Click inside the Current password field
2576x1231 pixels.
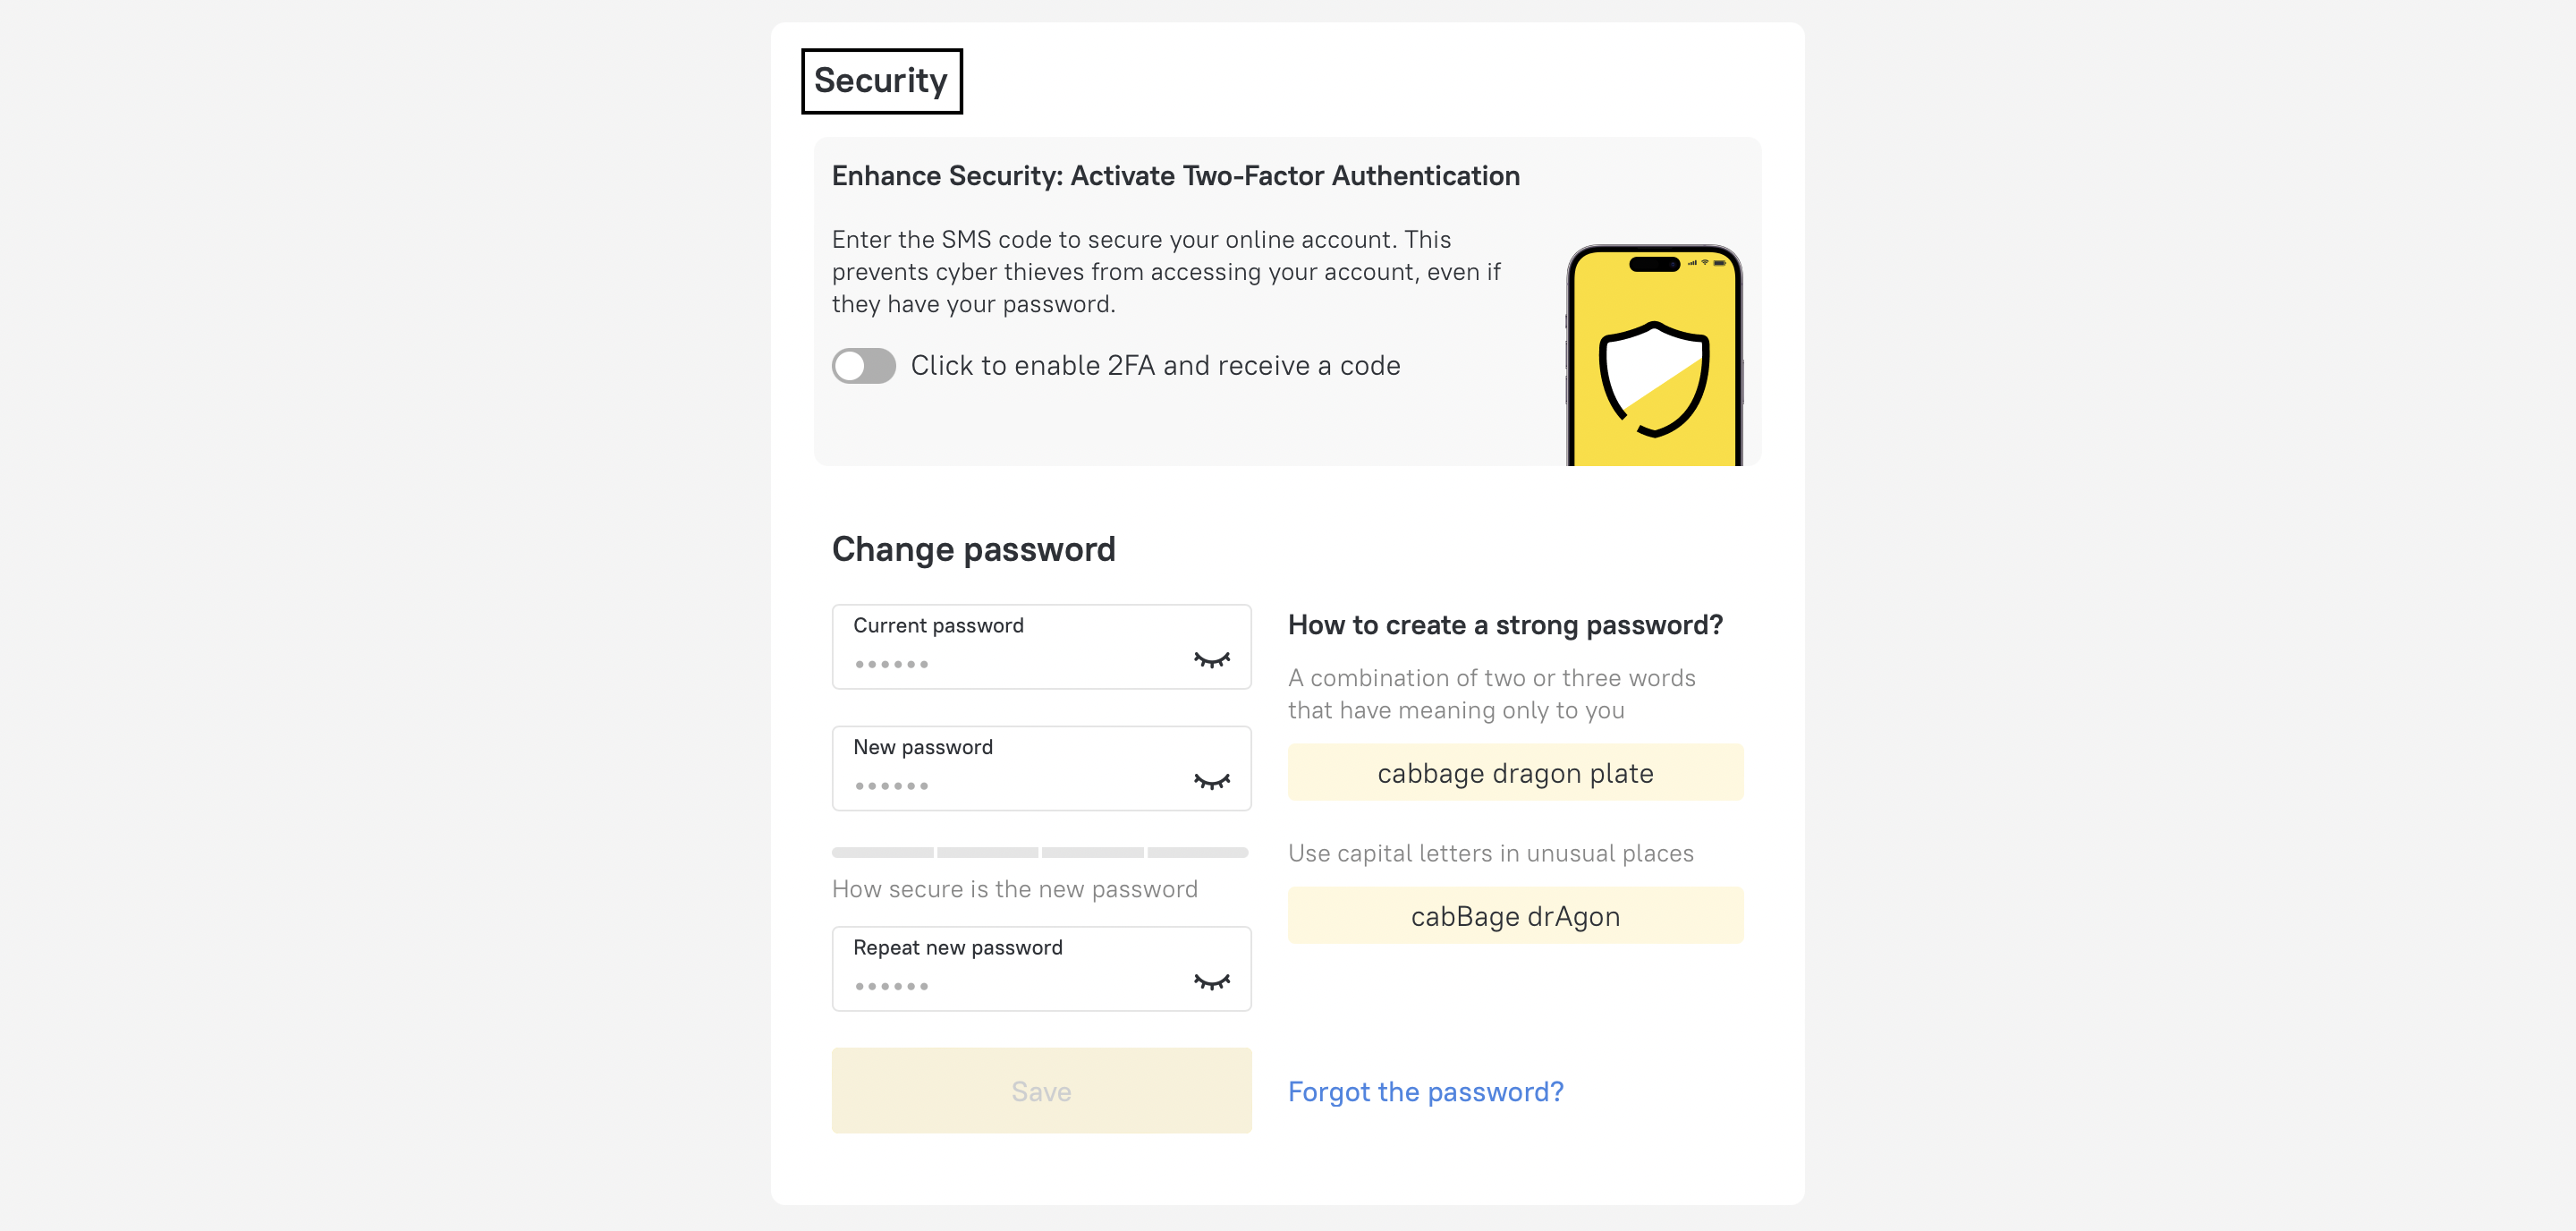[x=1000, y=646]
